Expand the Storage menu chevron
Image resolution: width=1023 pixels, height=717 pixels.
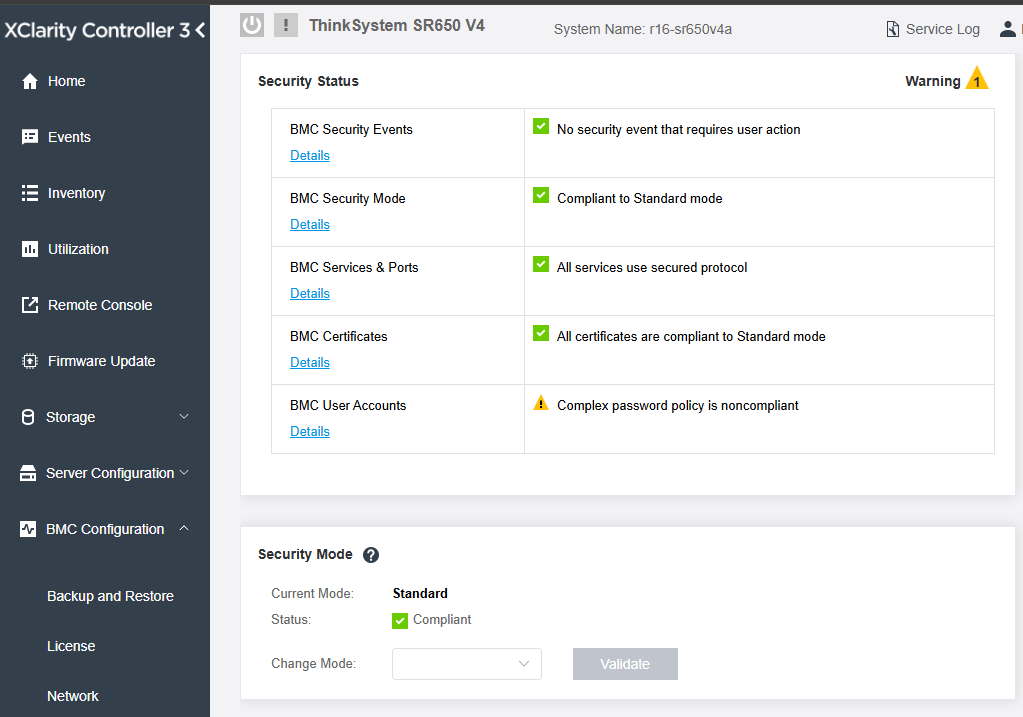pyautogui.click(x=184, y=416)
